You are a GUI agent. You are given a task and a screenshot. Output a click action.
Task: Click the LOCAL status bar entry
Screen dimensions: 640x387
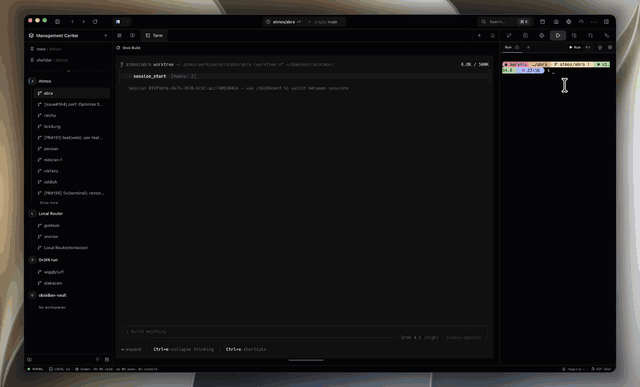tap(60, 369)
